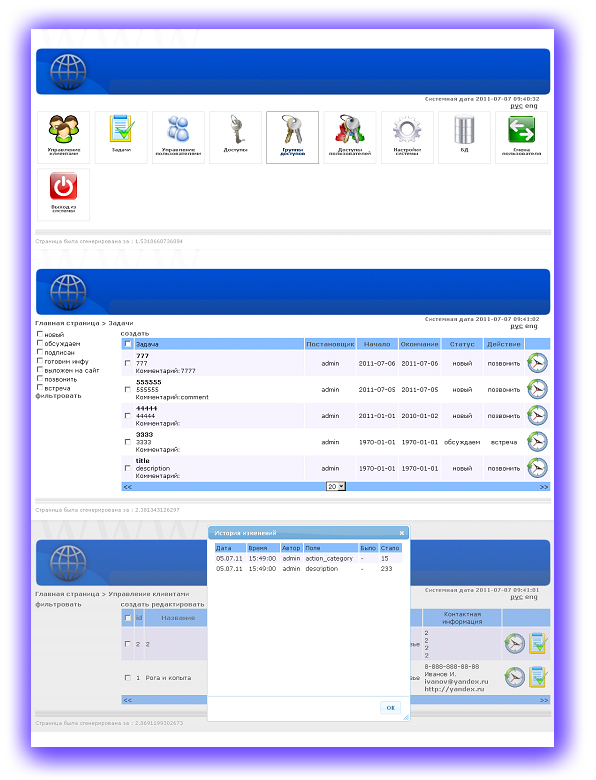Click the Действие column header

click(x=503, y=344)
